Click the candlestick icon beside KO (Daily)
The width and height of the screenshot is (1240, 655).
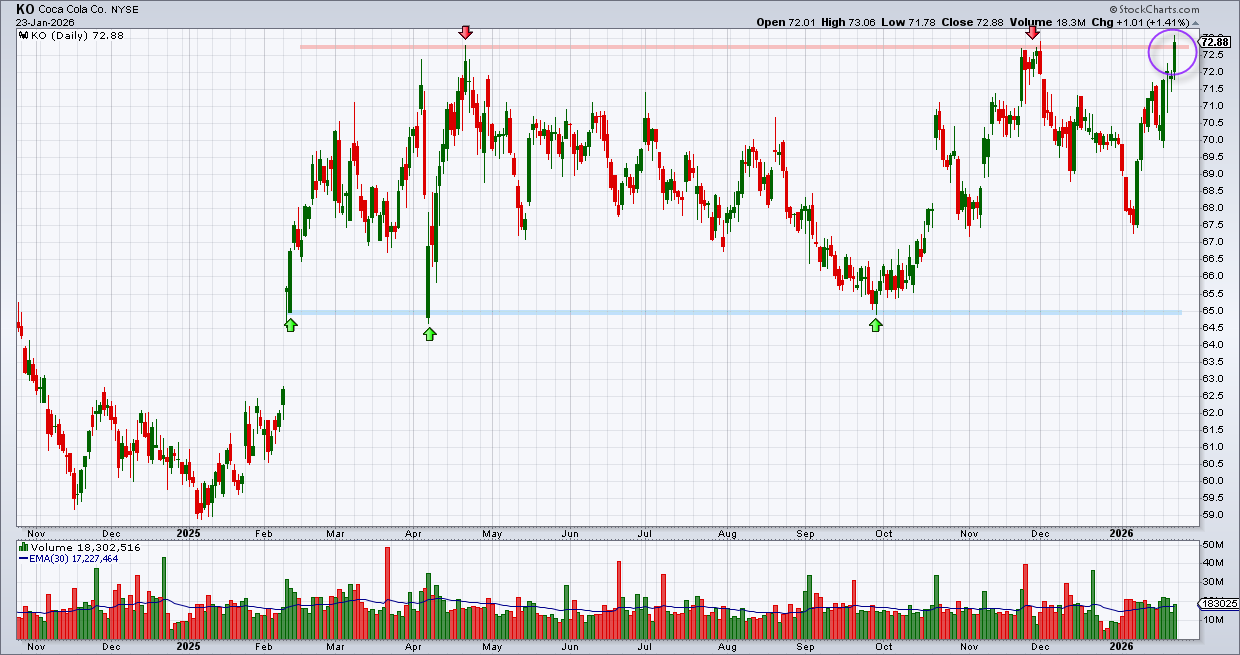(22, 35)
